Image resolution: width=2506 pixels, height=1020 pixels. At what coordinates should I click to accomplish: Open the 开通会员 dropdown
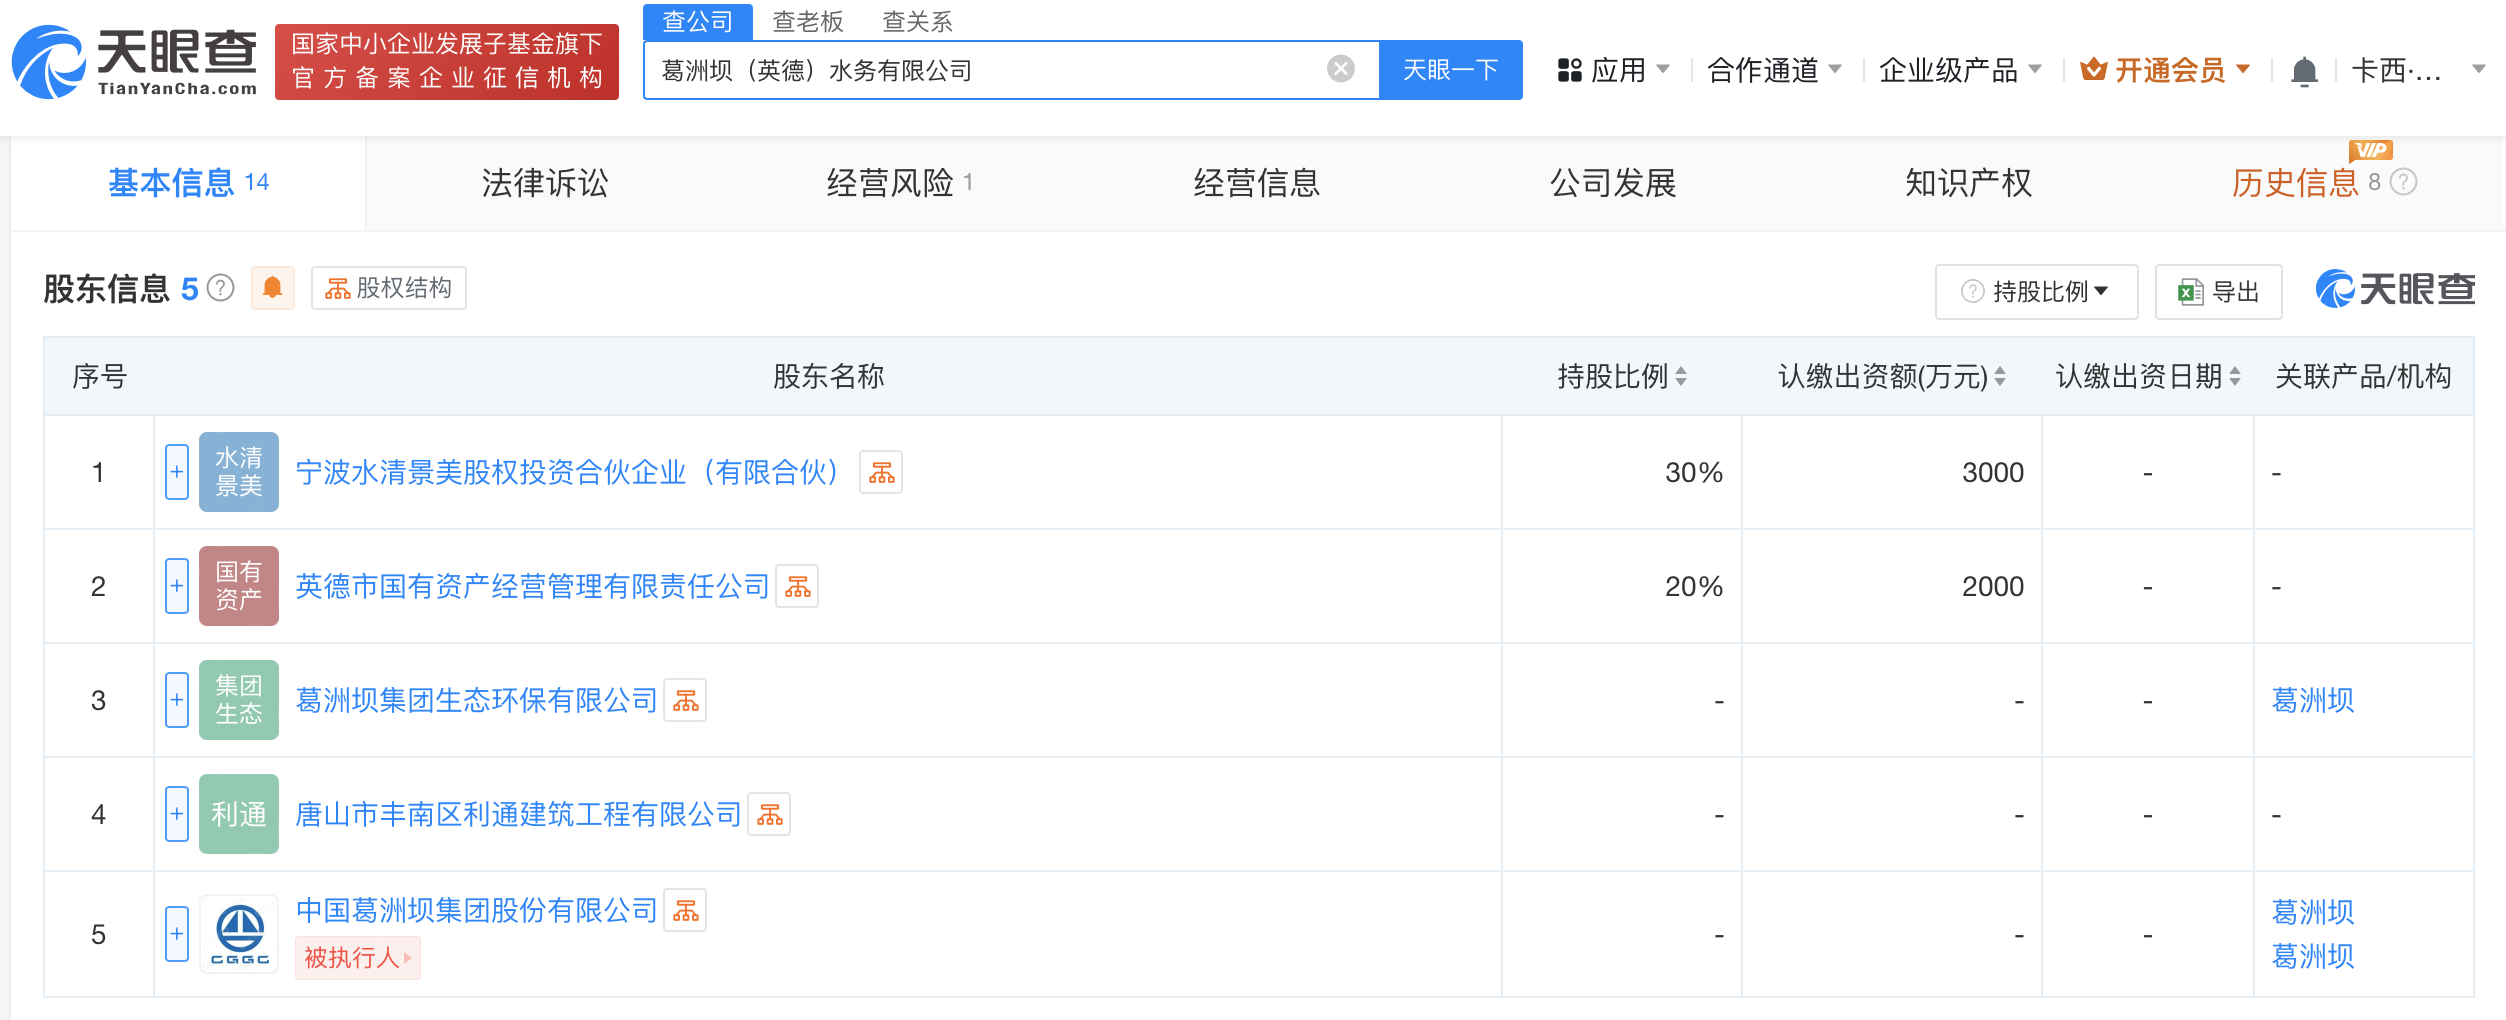[2165, 70]
